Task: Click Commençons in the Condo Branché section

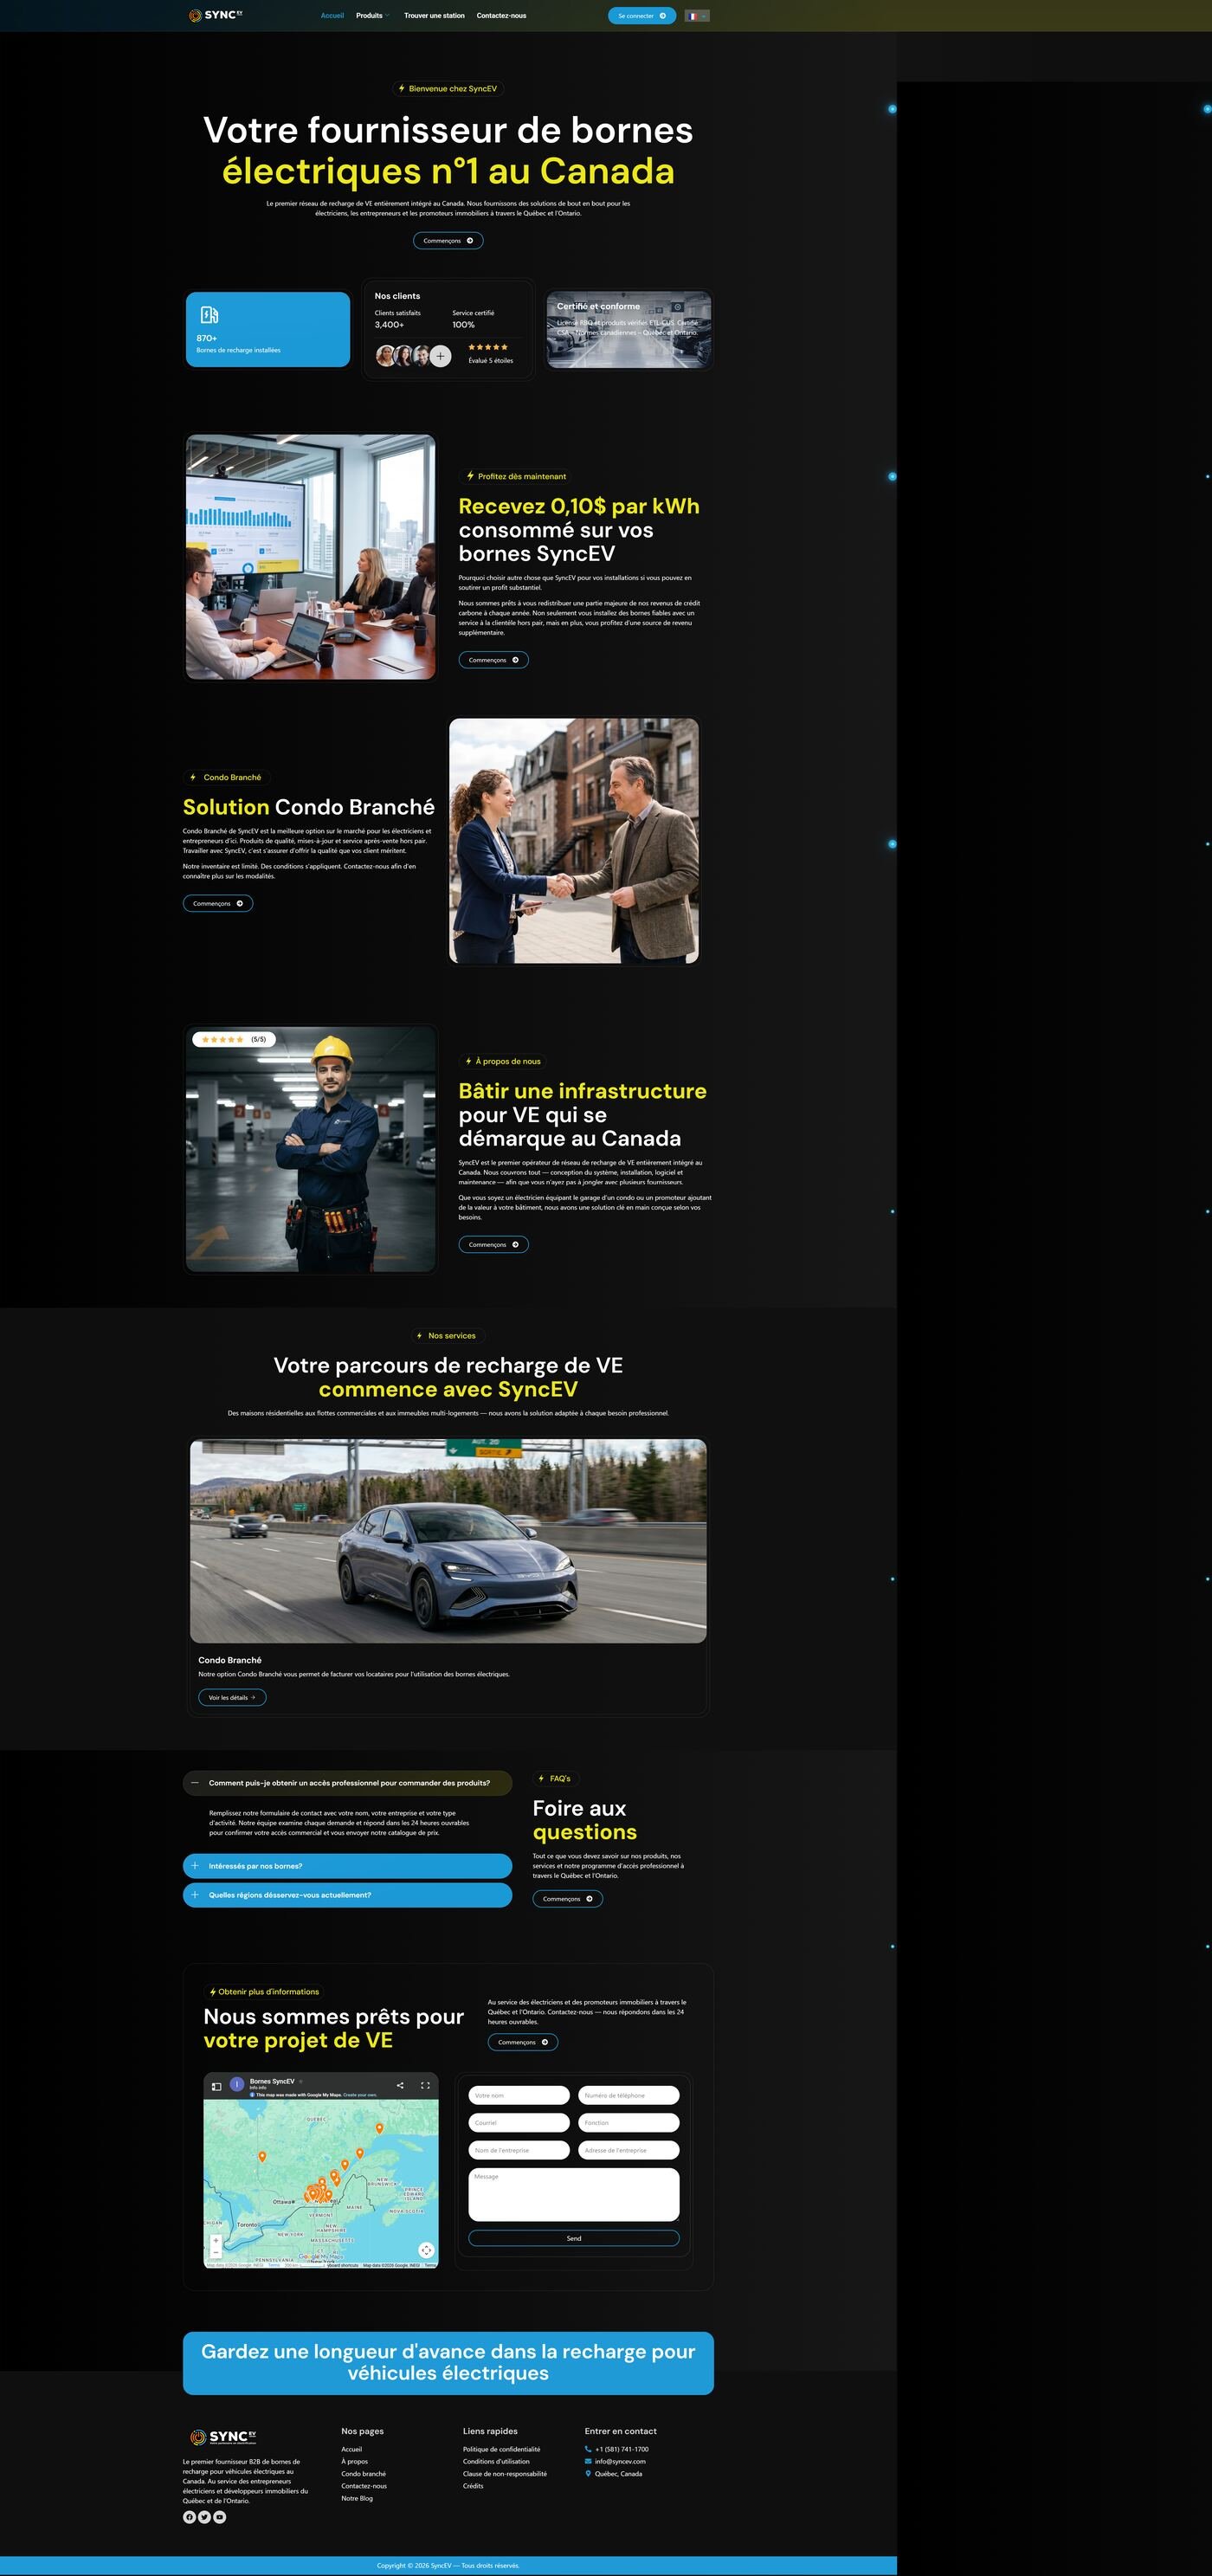Action: (218, 903)
